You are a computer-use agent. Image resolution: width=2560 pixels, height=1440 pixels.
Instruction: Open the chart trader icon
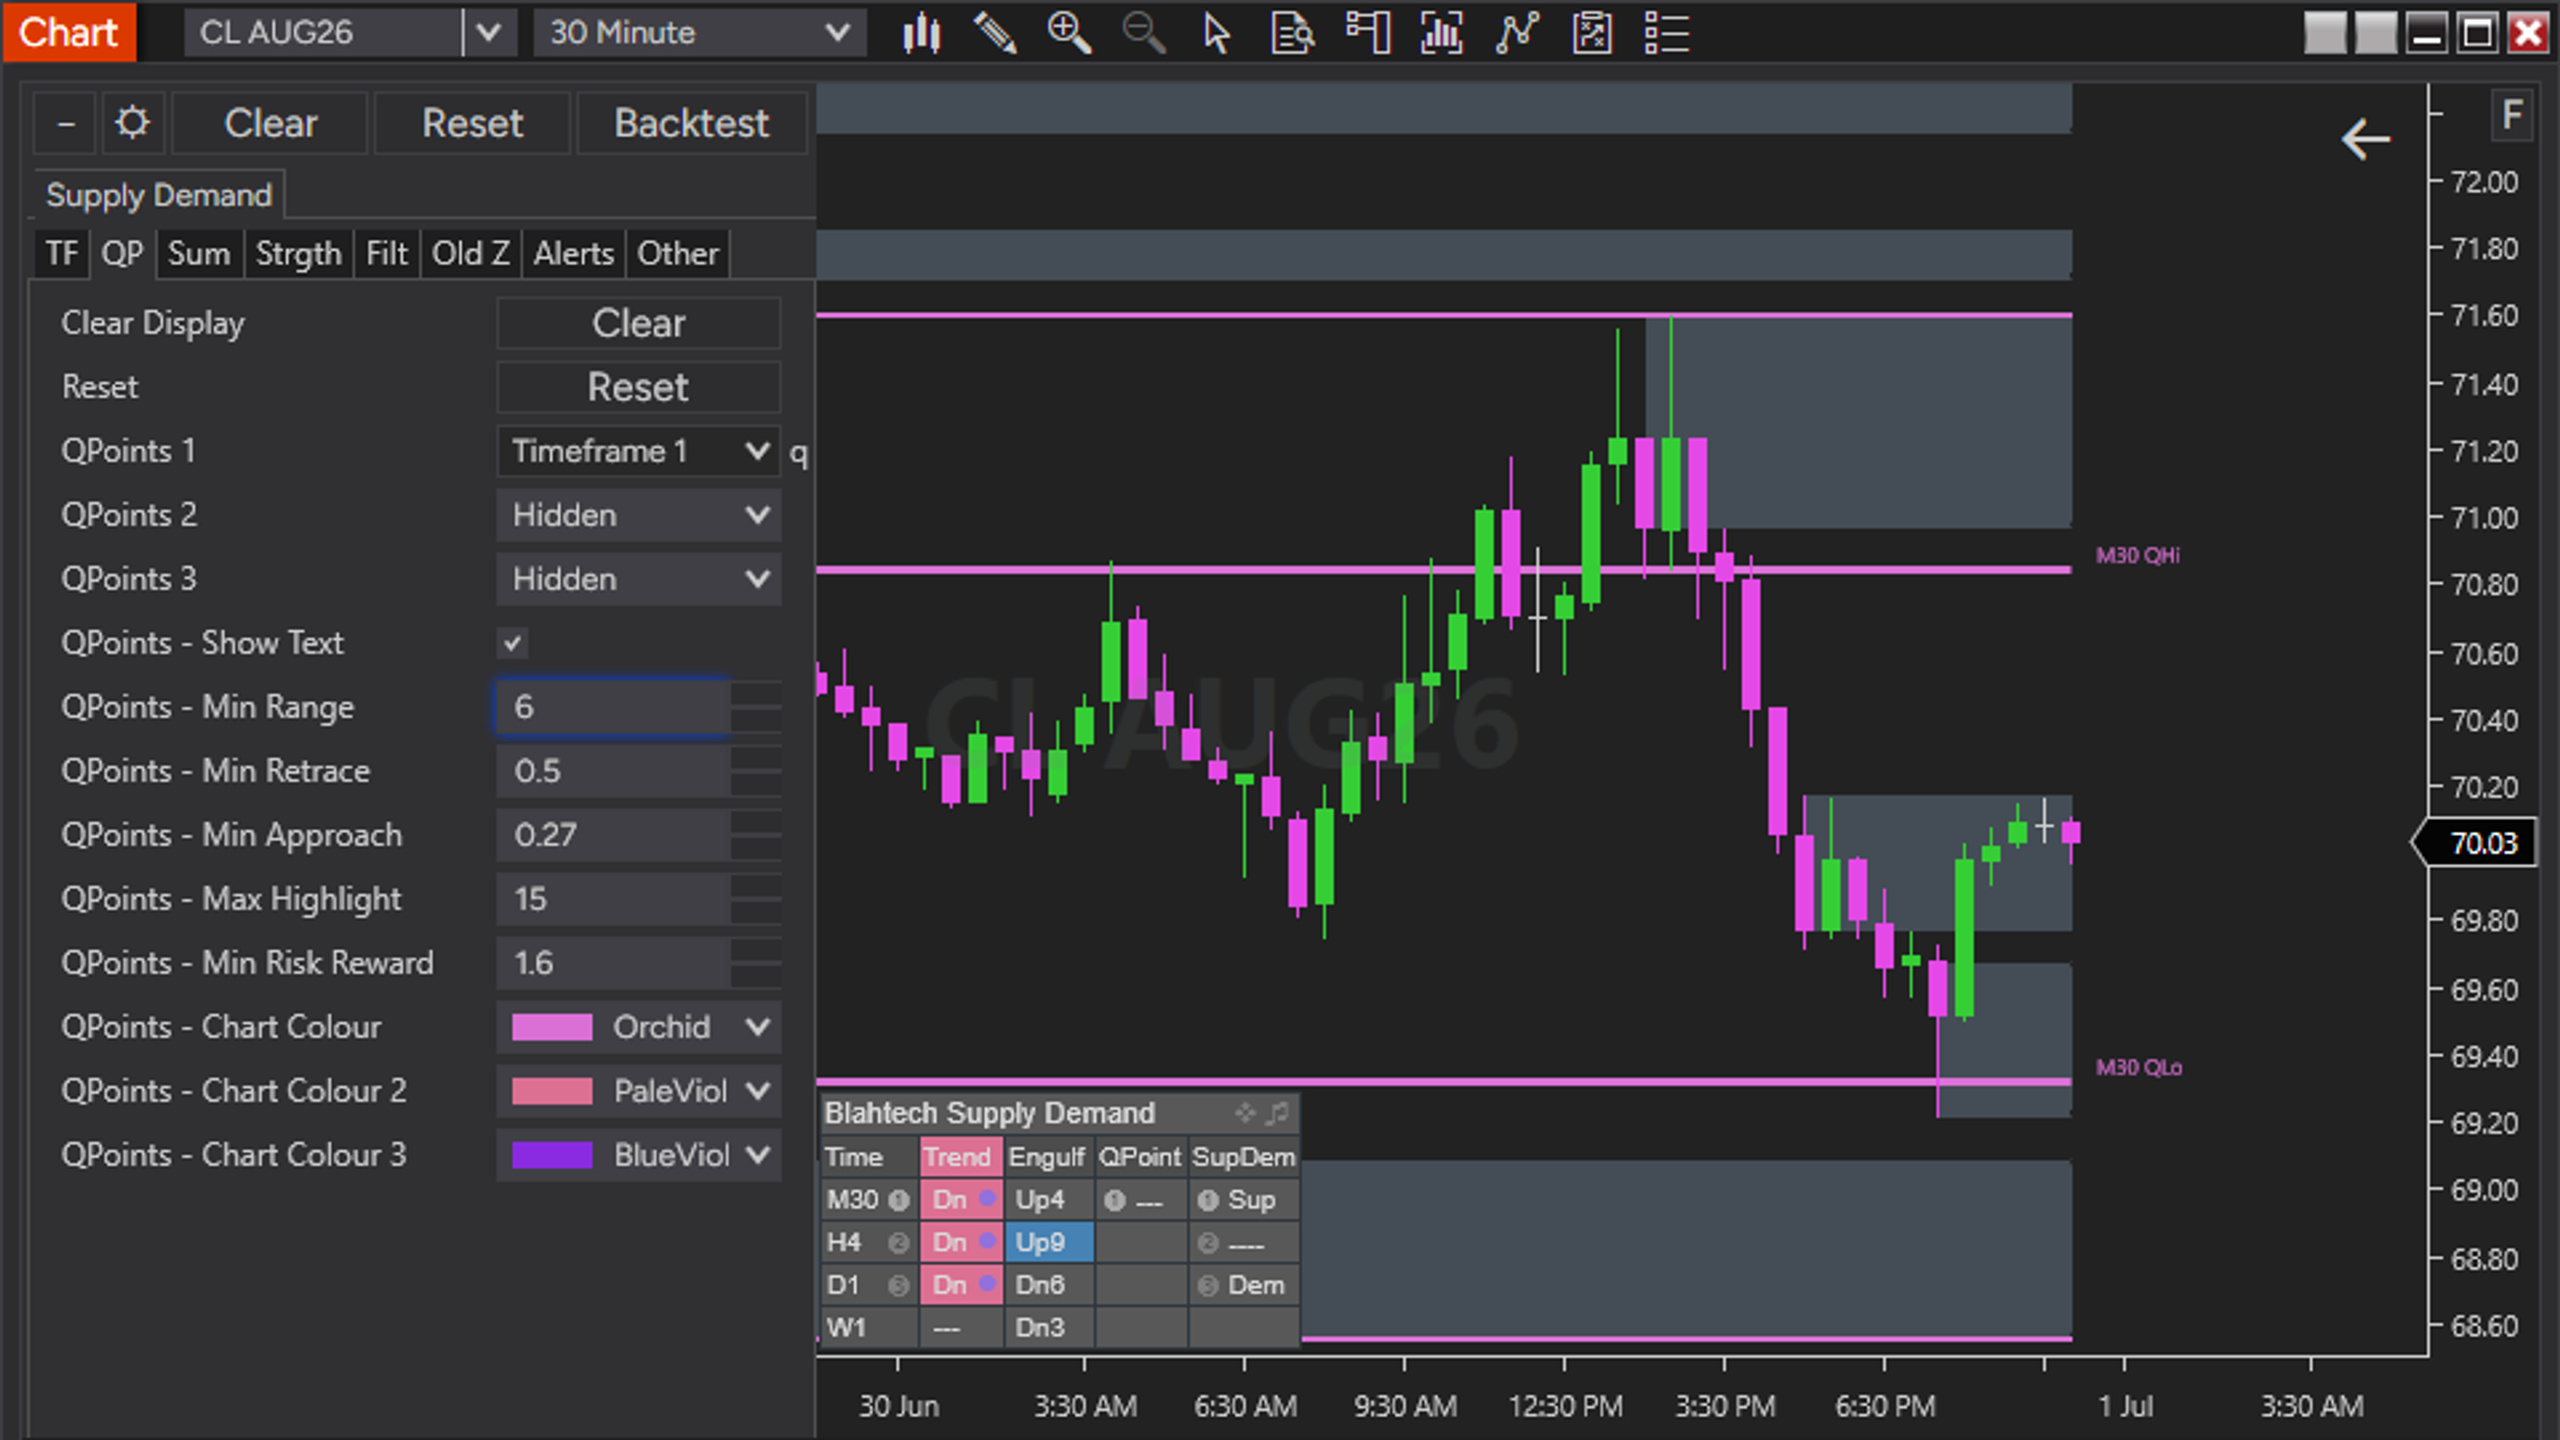(x=1367, y=33)
